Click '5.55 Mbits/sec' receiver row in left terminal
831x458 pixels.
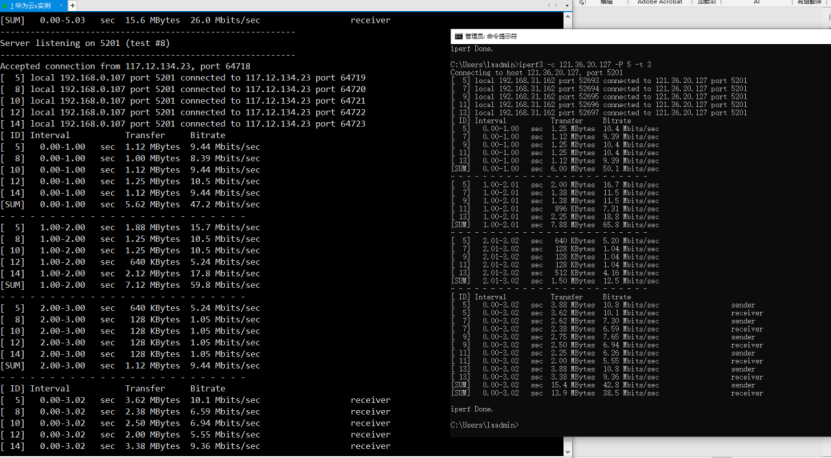tap(225, 435)
